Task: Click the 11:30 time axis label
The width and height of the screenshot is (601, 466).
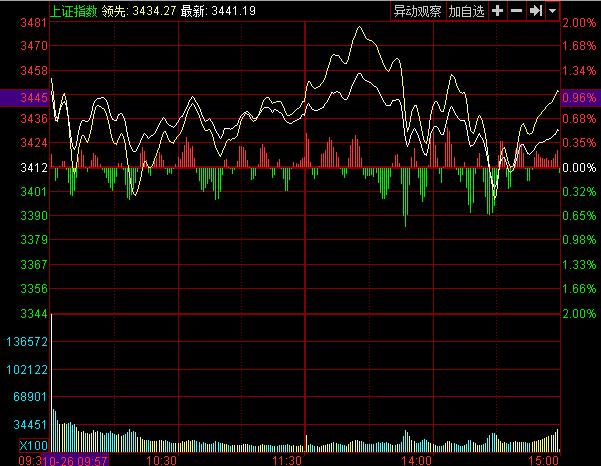Action: click(288, 460)
